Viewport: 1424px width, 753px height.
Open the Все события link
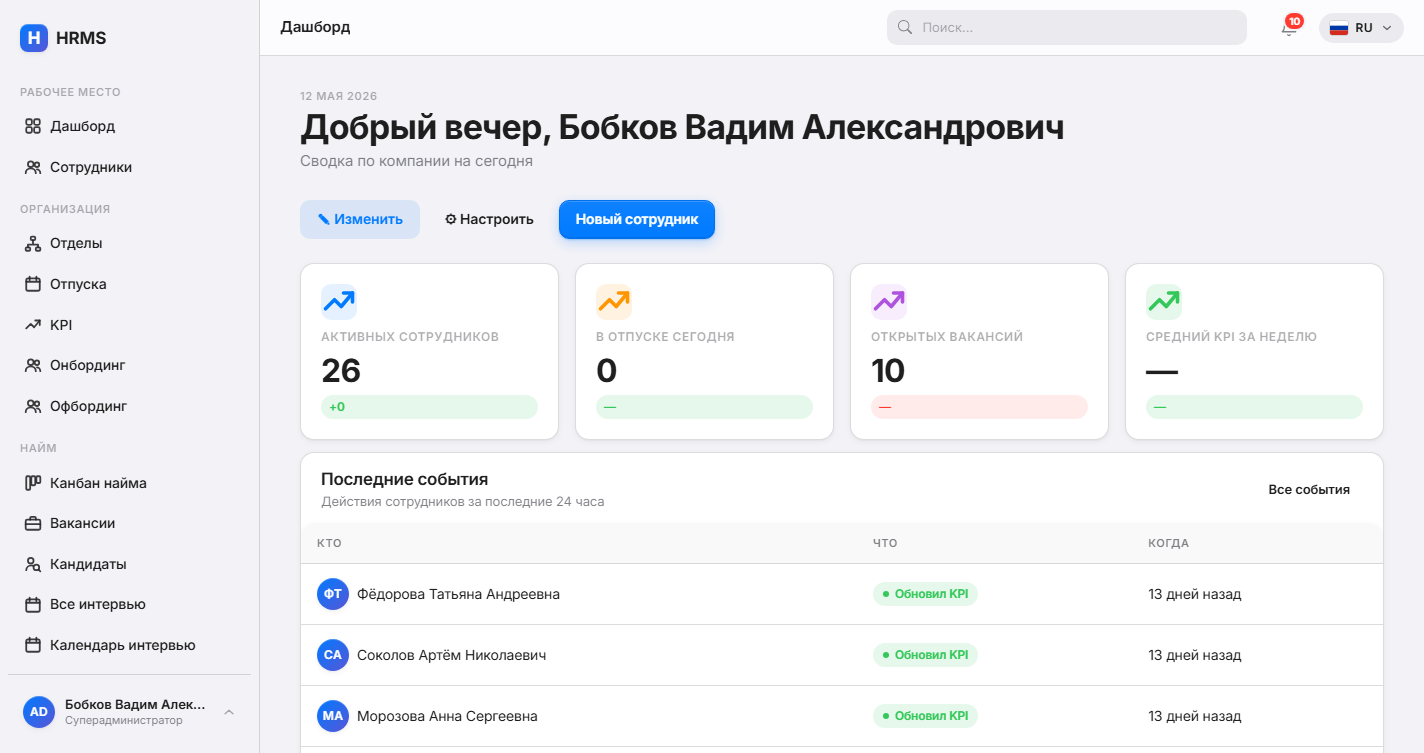click(x=1309, y=490)
